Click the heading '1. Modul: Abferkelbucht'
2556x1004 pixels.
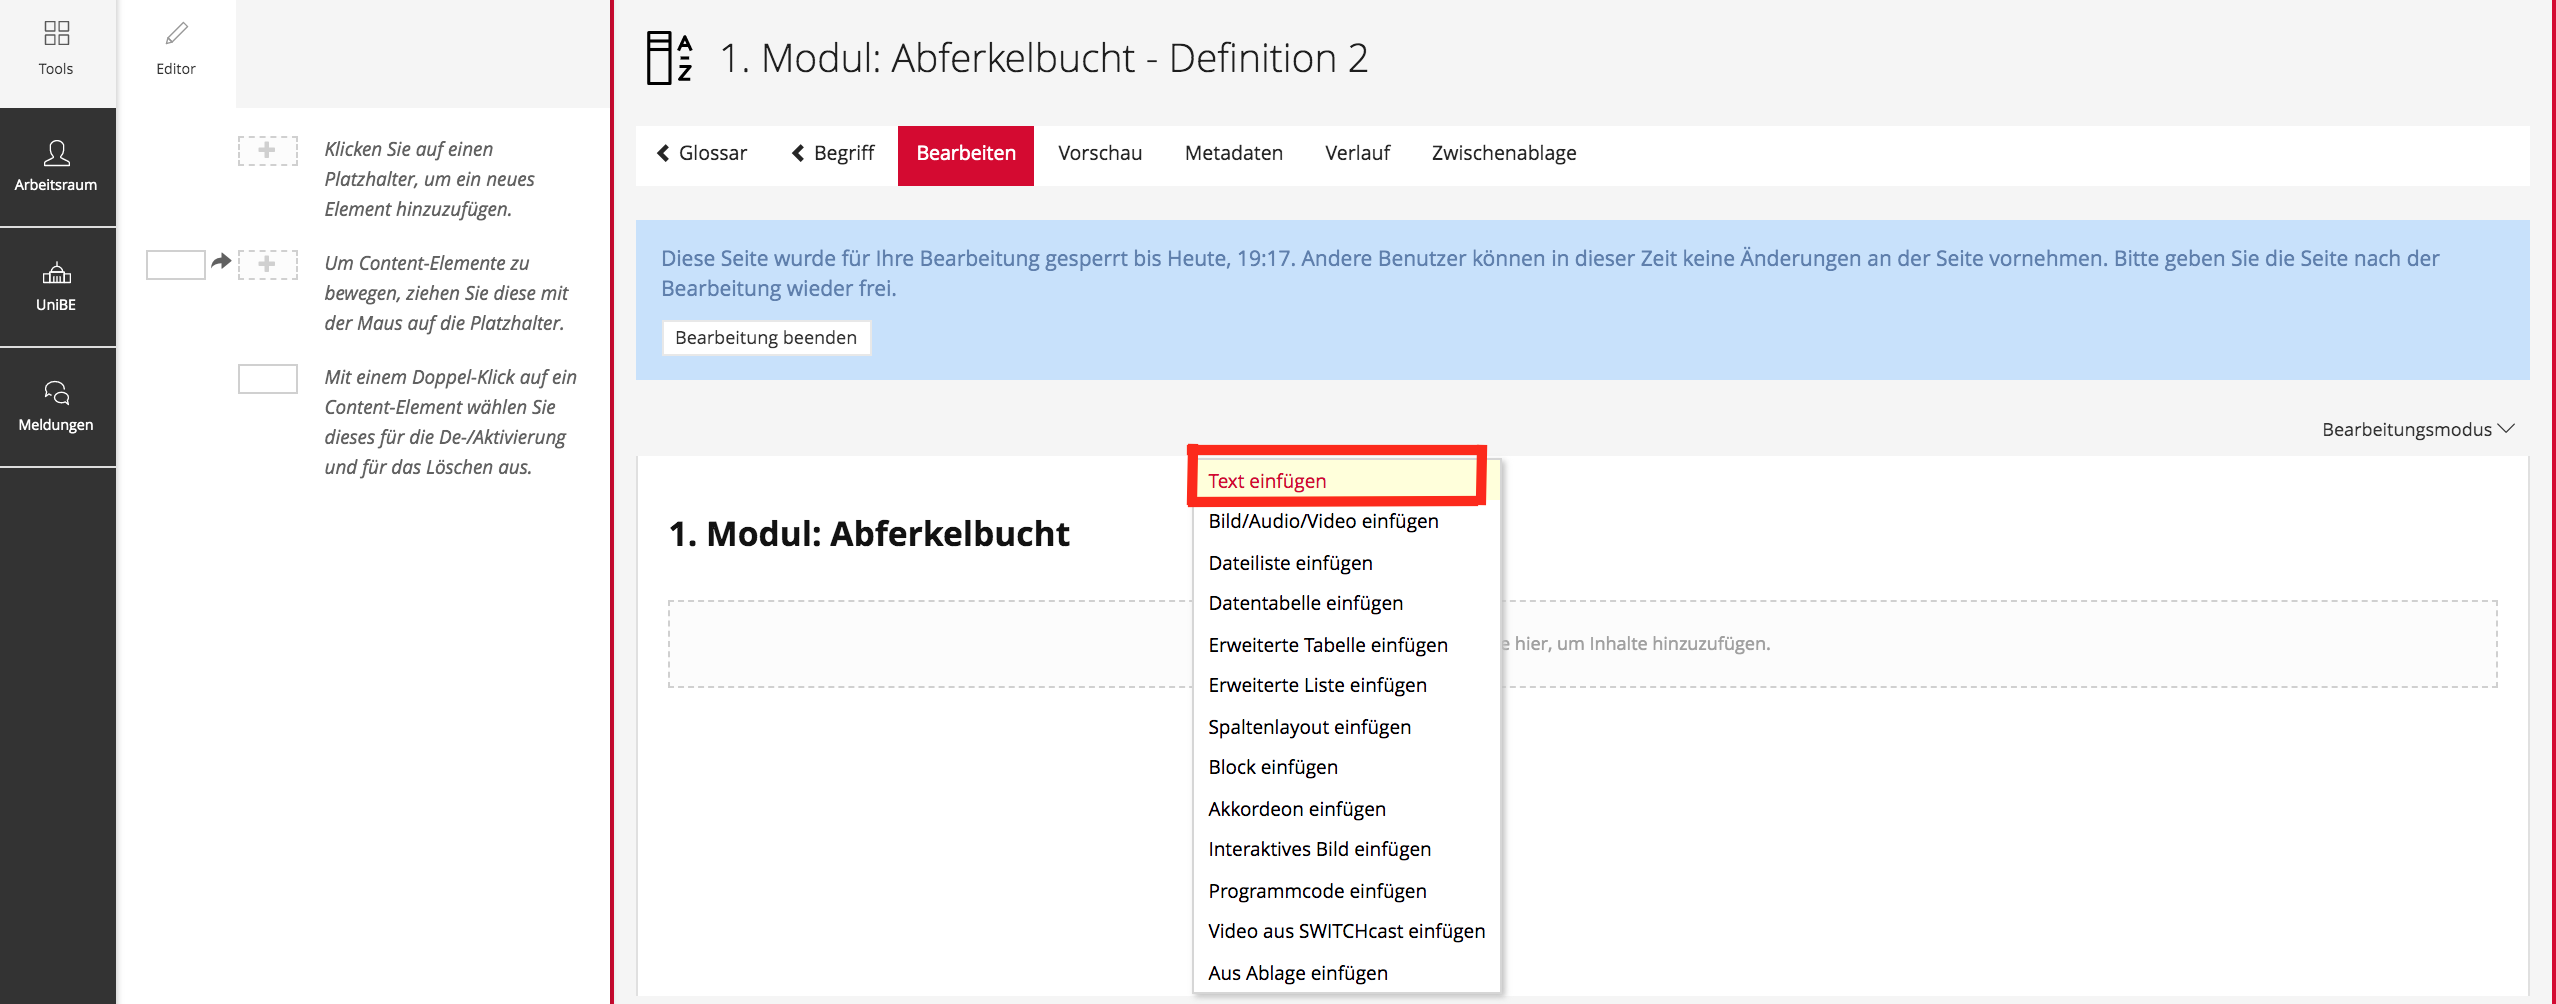pos(869,534)
